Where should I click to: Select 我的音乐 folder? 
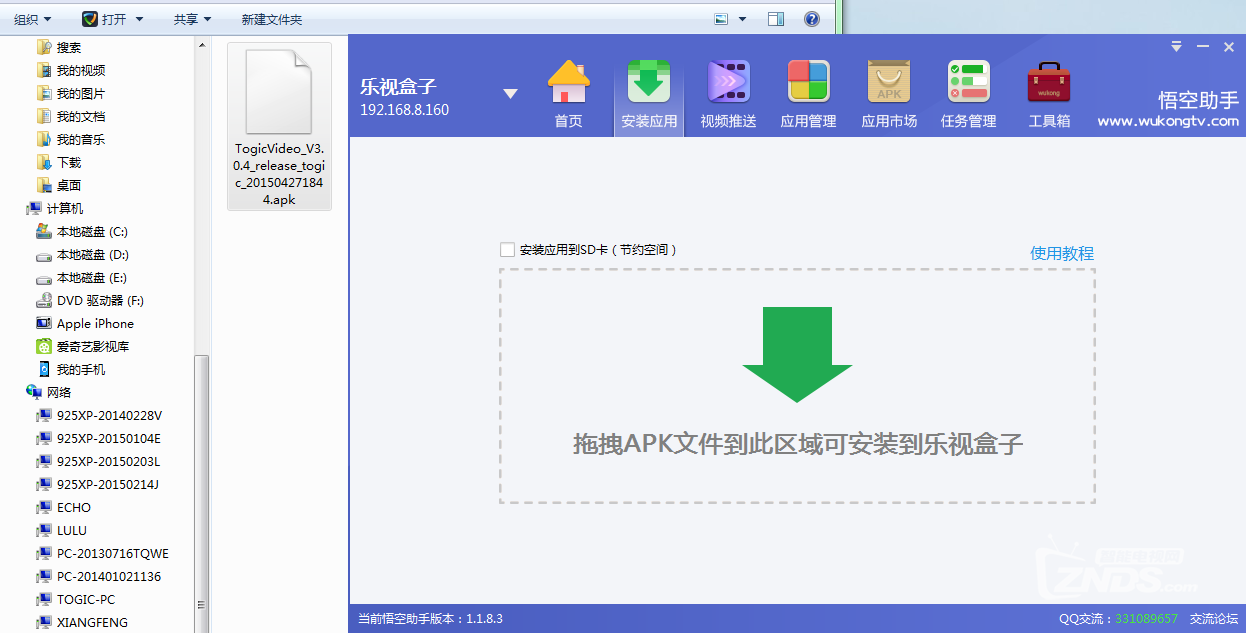coord(81,139)
